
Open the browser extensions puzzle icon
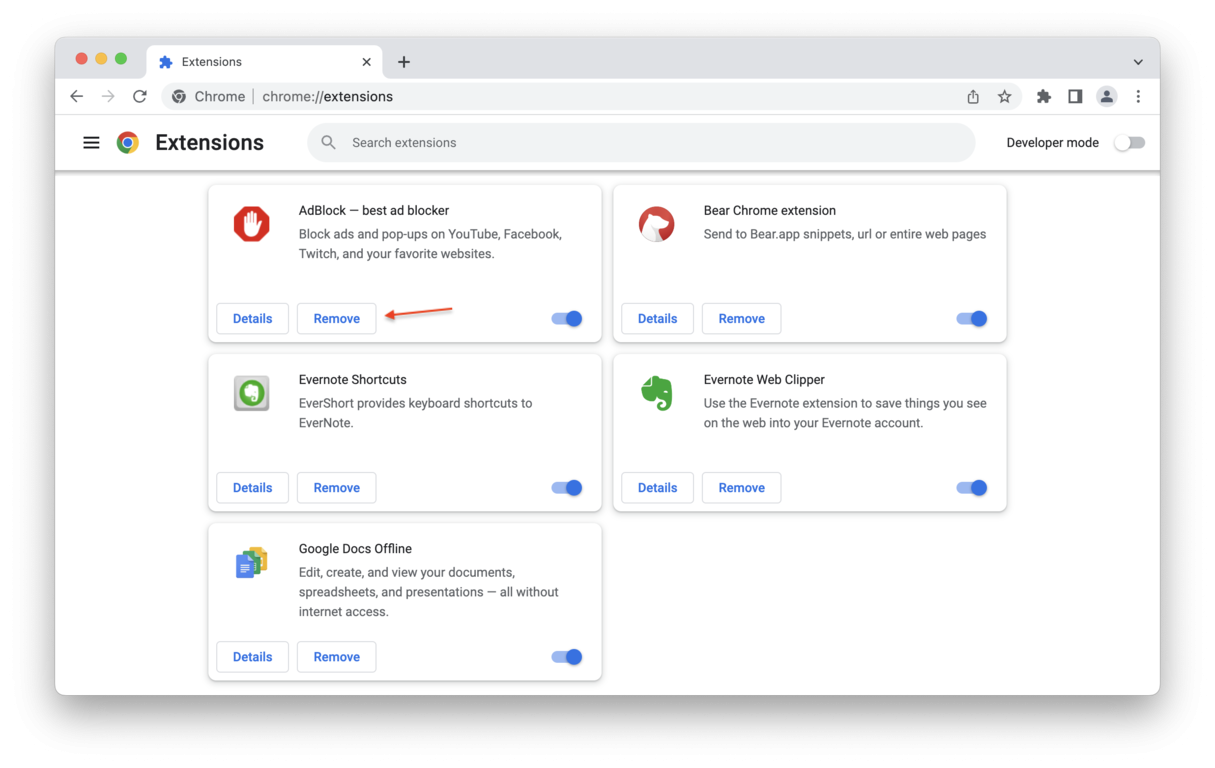click(x=1043, y=96)
